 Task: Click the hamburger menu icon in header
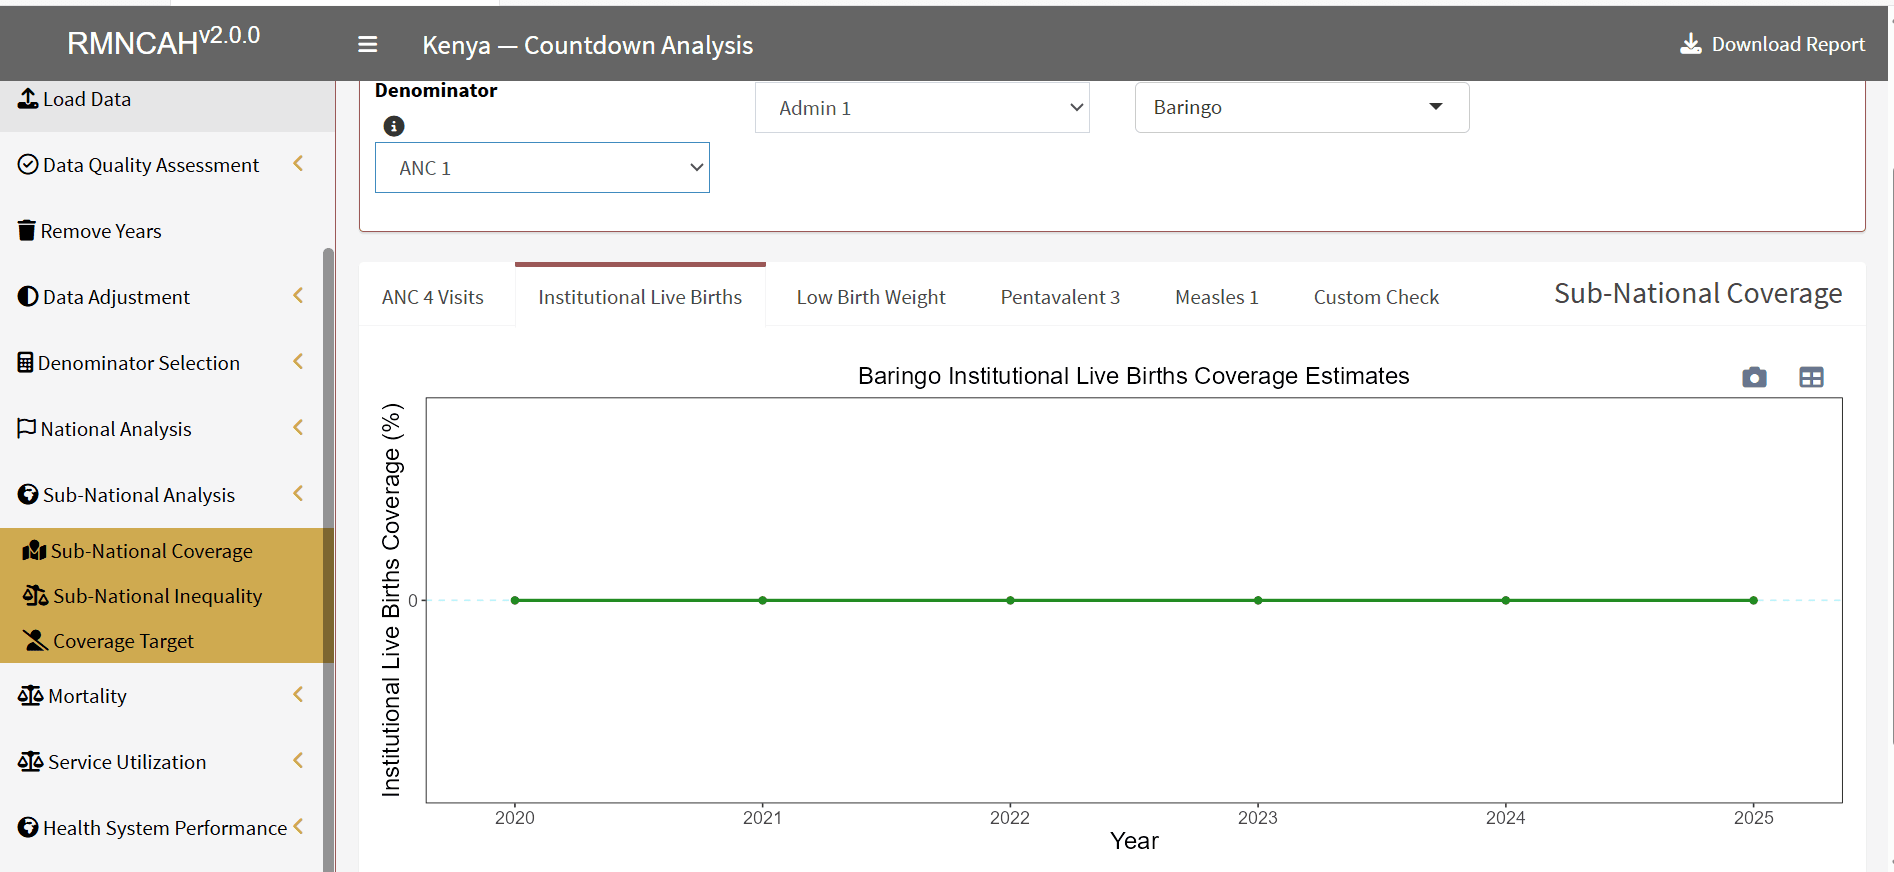pos(367,44)
